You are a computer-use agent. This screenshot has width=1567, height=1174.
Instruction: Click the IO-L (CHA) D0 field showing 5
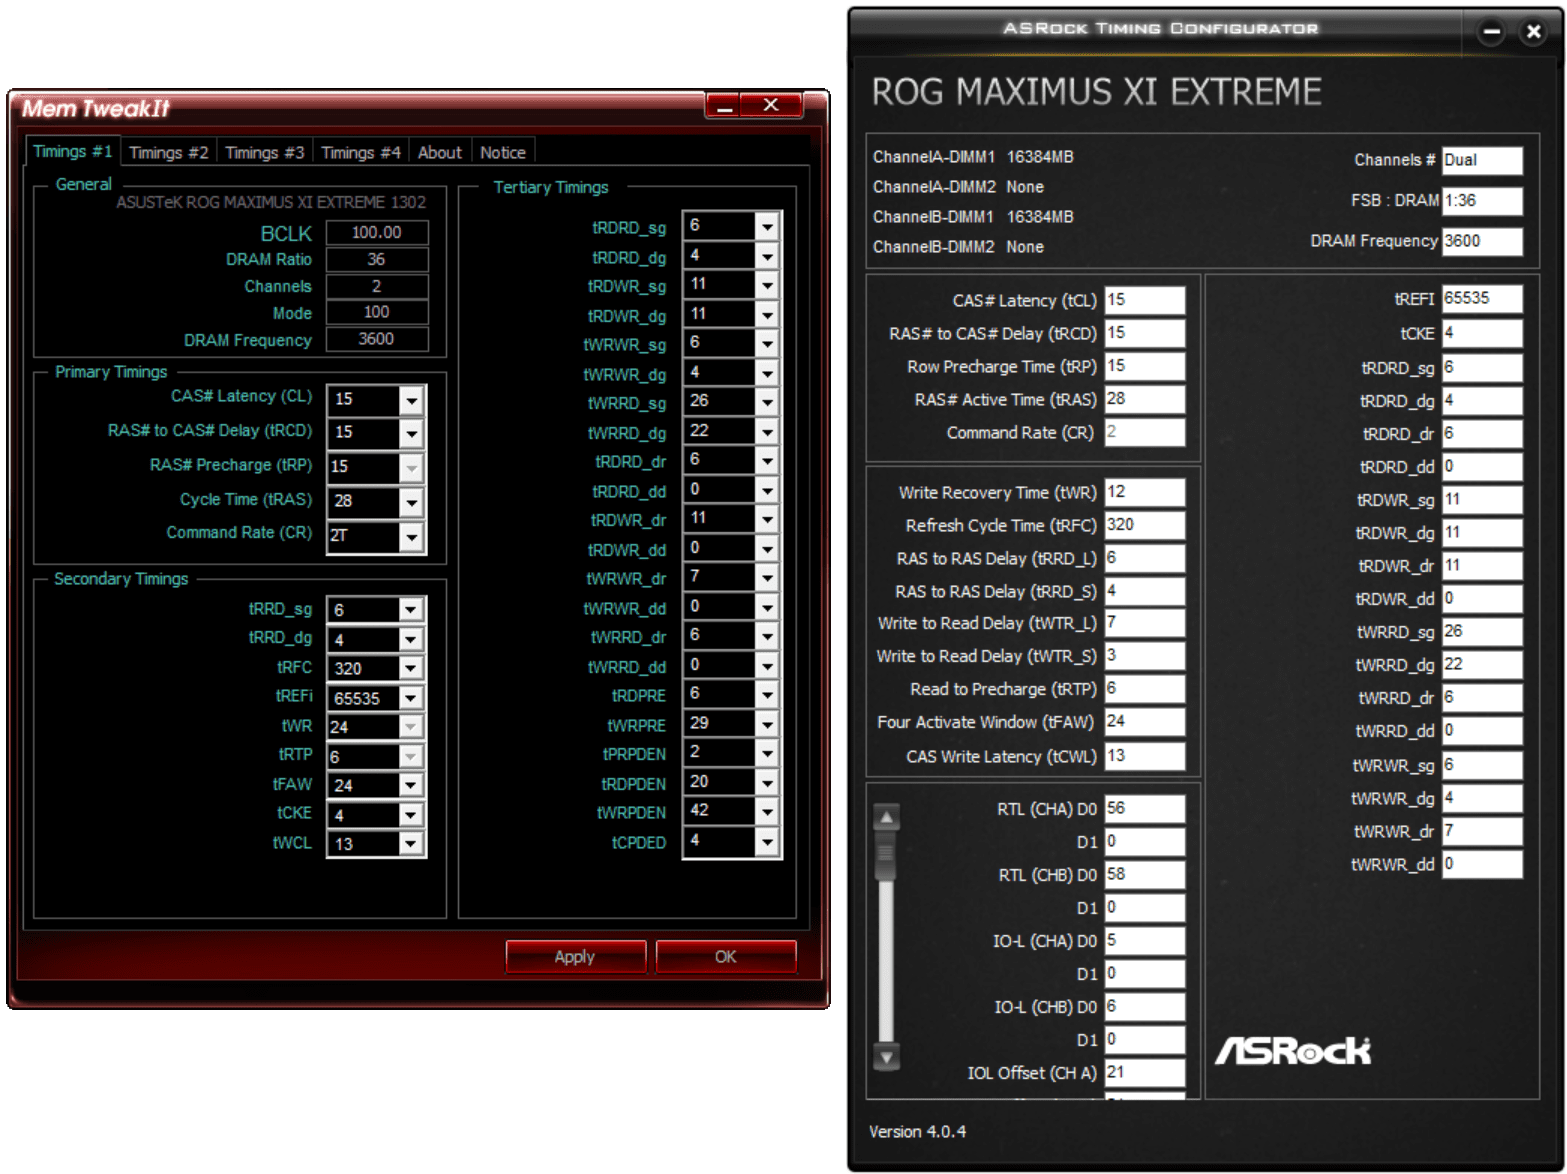coord(1145,941)
